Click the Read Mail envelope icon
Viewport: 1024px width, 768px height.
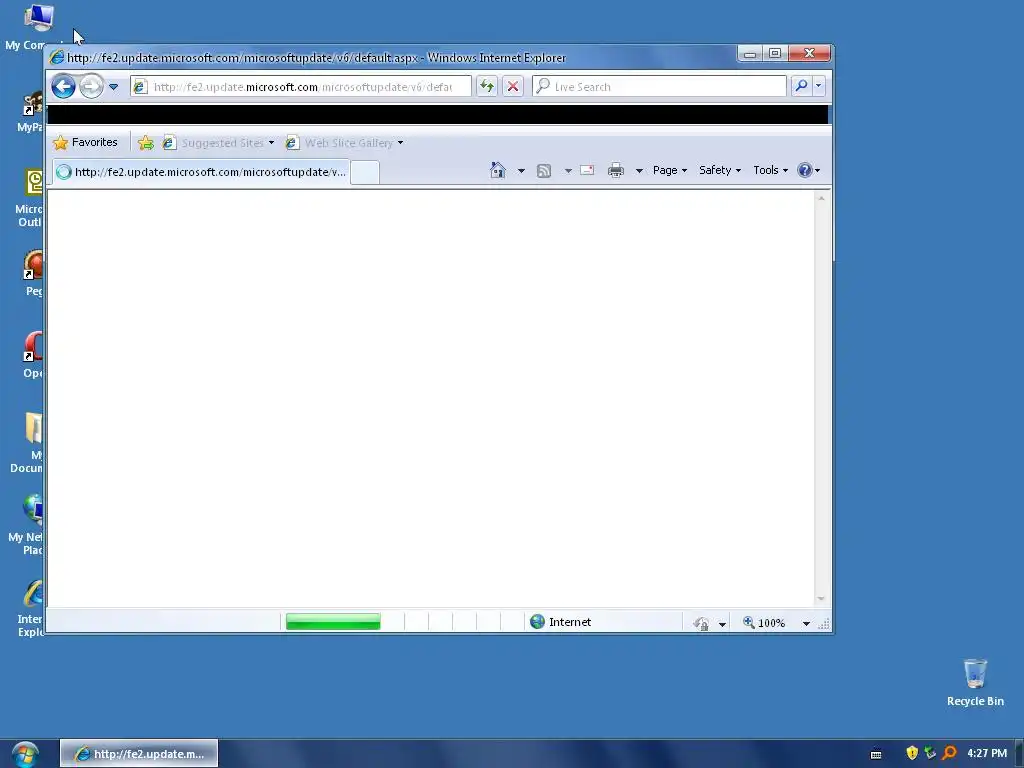tap(587, 170)
